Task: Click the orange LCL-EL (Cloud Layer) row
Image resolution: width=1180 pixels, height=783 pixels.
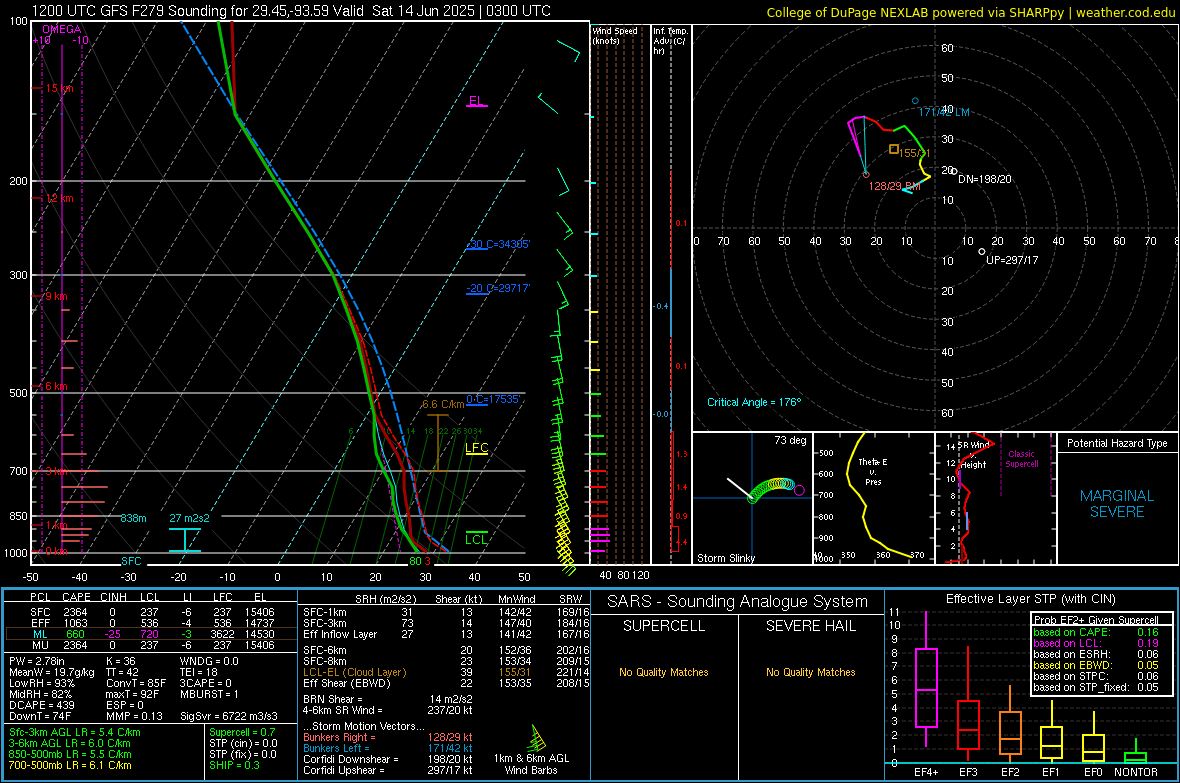Action: [447, 672]
